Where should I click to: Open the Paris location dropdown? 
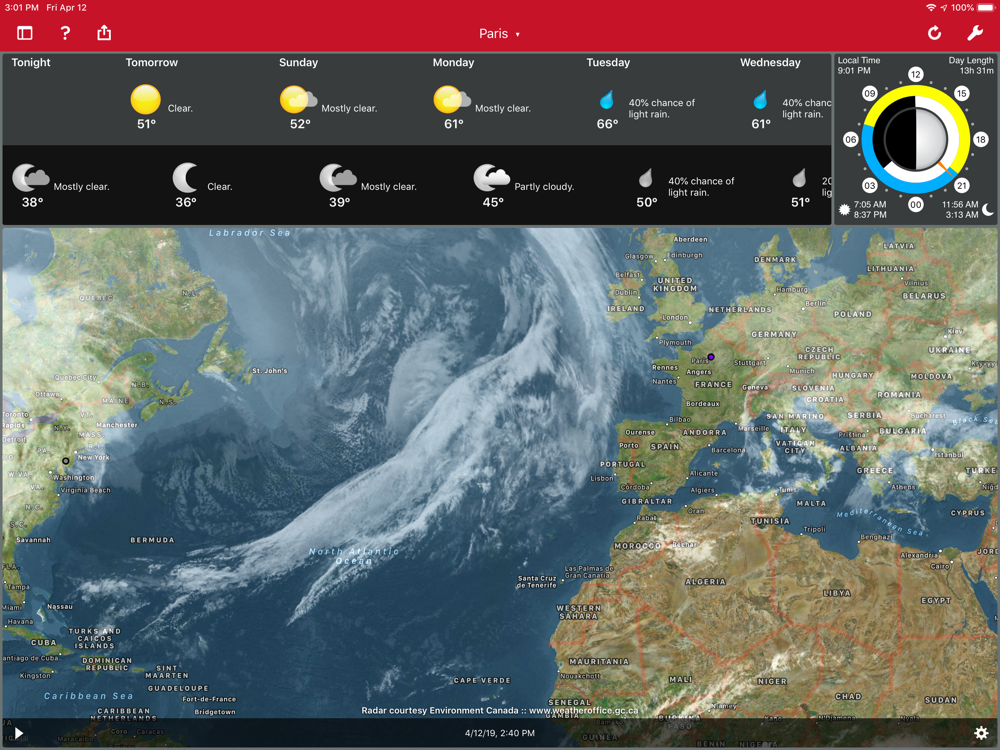coord(499,34)
